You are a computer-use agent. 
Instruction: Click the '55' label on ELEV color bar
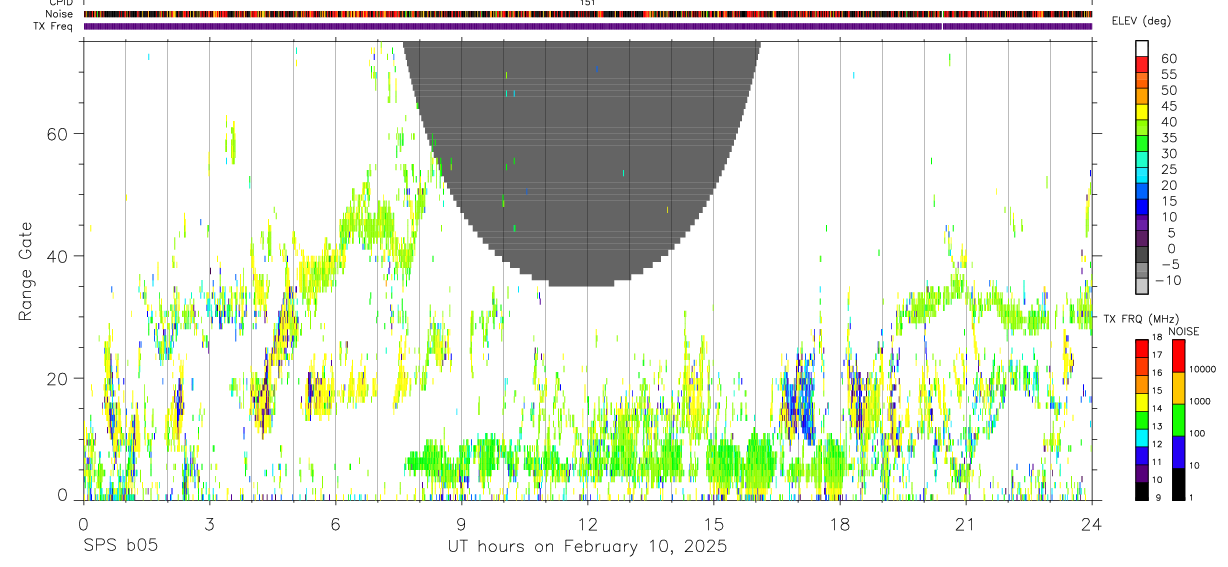pos(1168,75)
